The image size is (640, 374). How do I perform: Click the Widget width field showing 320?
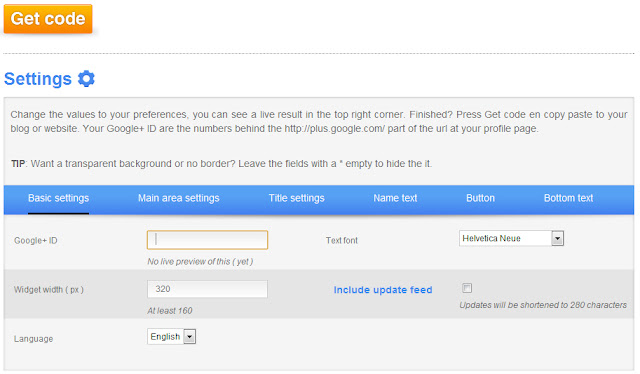(x=207, y=289)
